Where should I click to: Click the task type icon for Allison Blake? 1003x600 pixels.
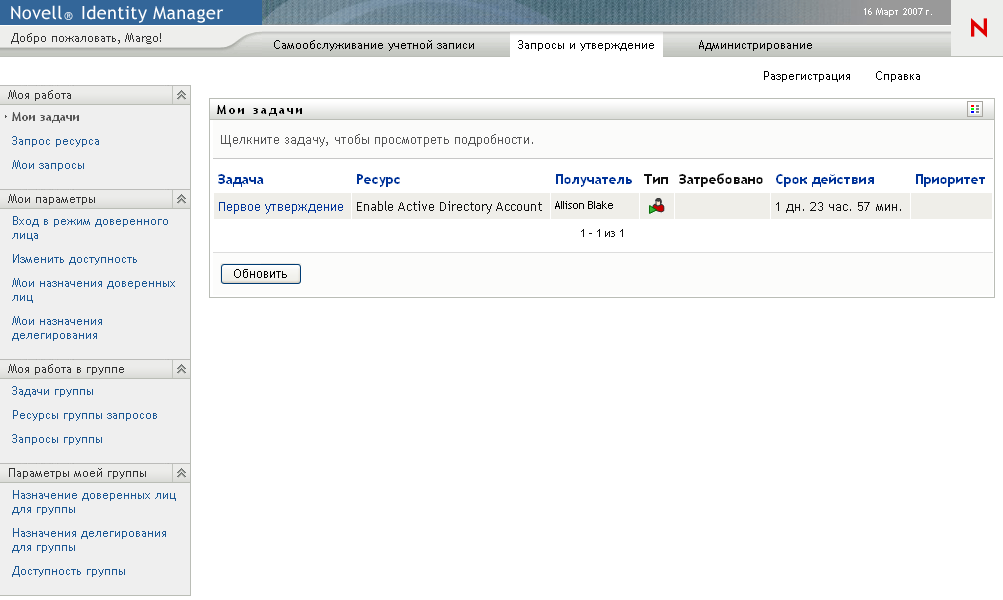coord(656,206)
